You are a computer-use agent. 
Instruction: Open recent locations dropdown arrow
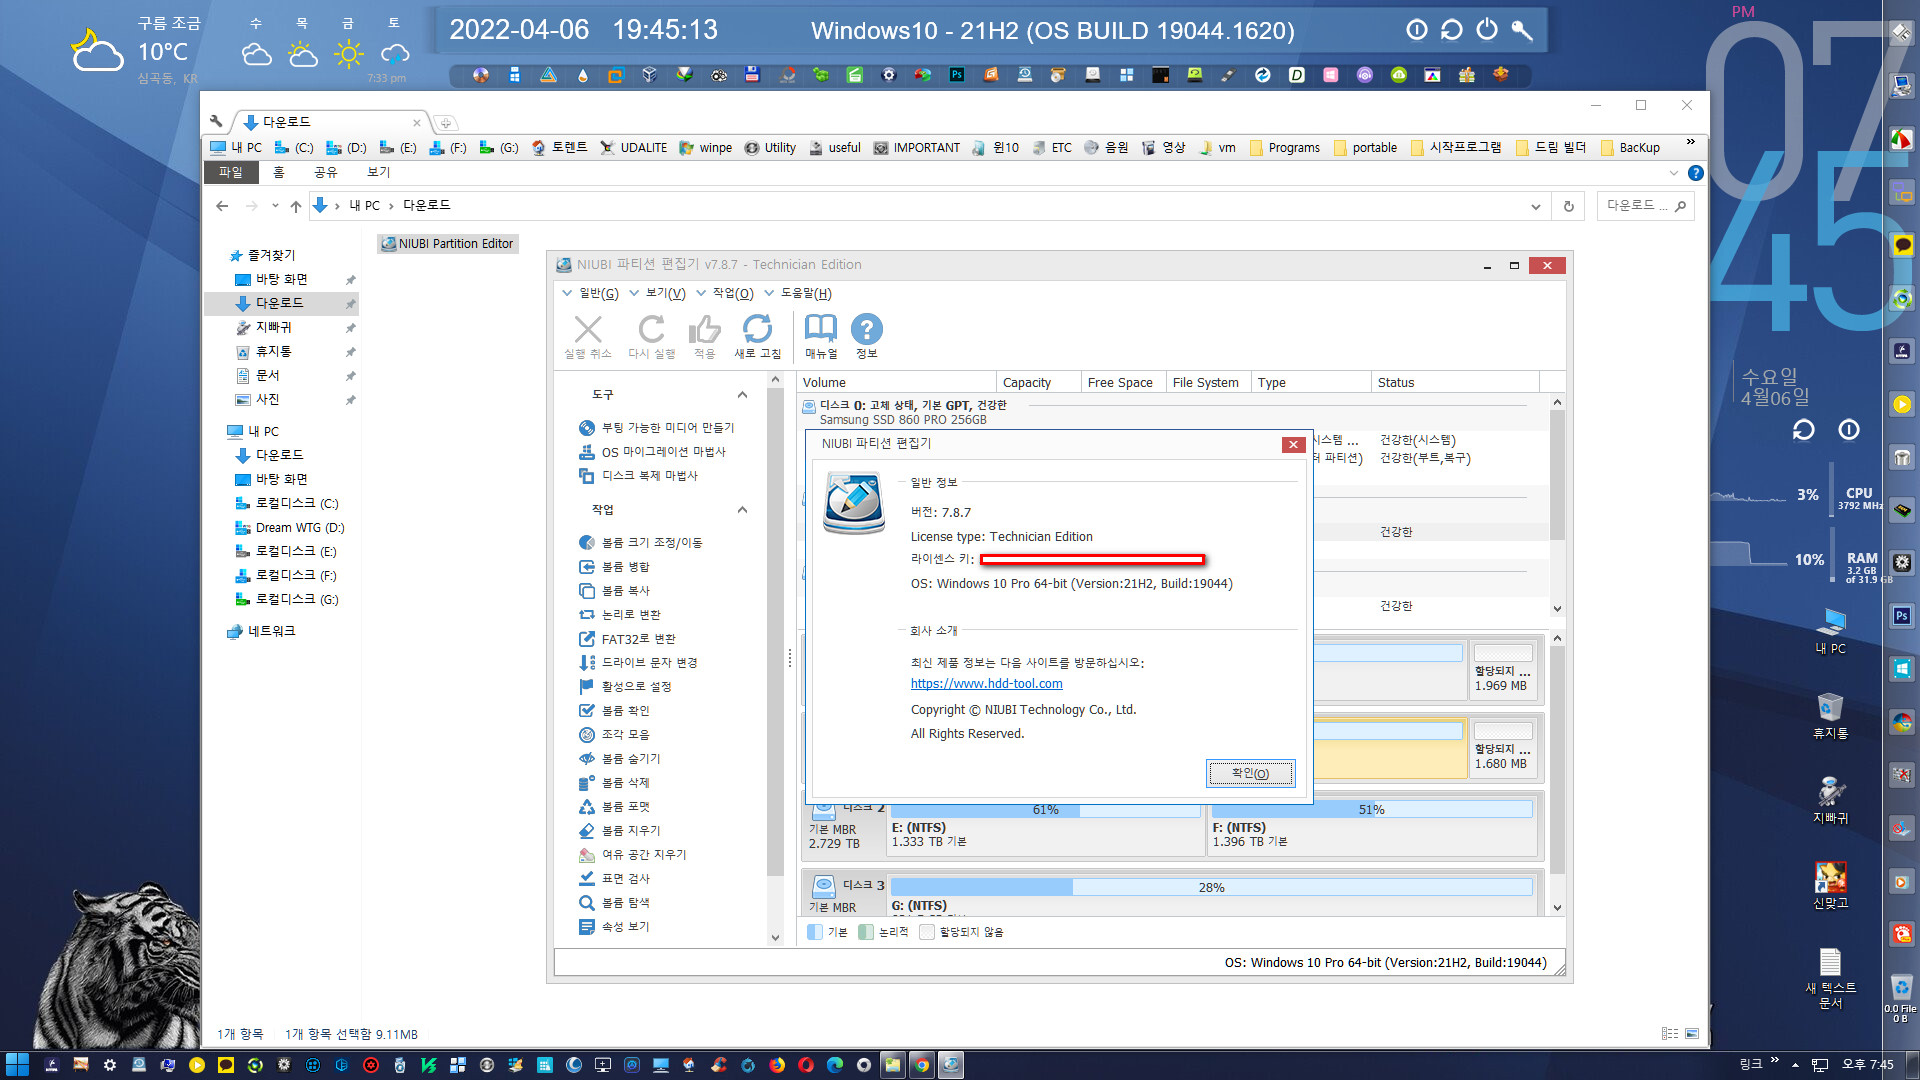point(275,206)
